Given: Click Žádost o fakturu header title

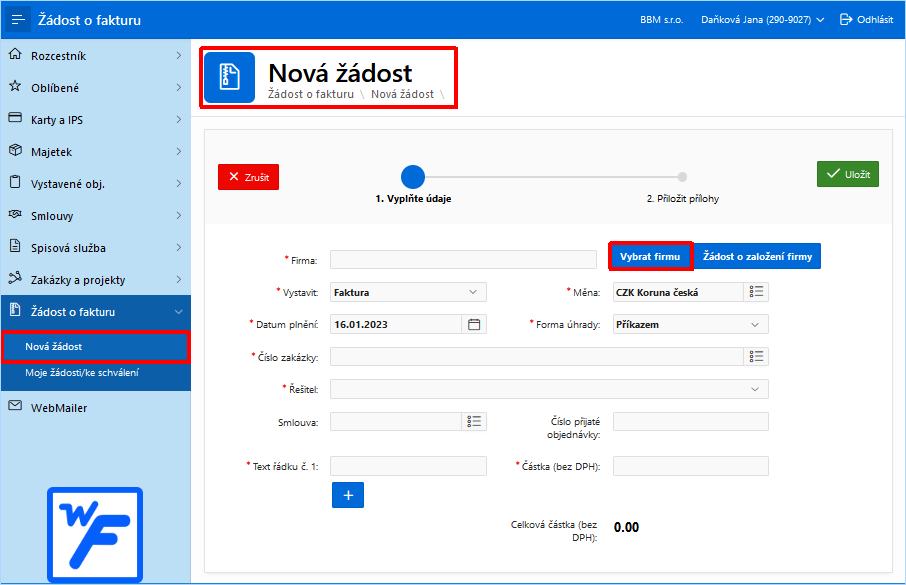Looking at the screenshot, I should pyautogui.click(x=90, y=20).
